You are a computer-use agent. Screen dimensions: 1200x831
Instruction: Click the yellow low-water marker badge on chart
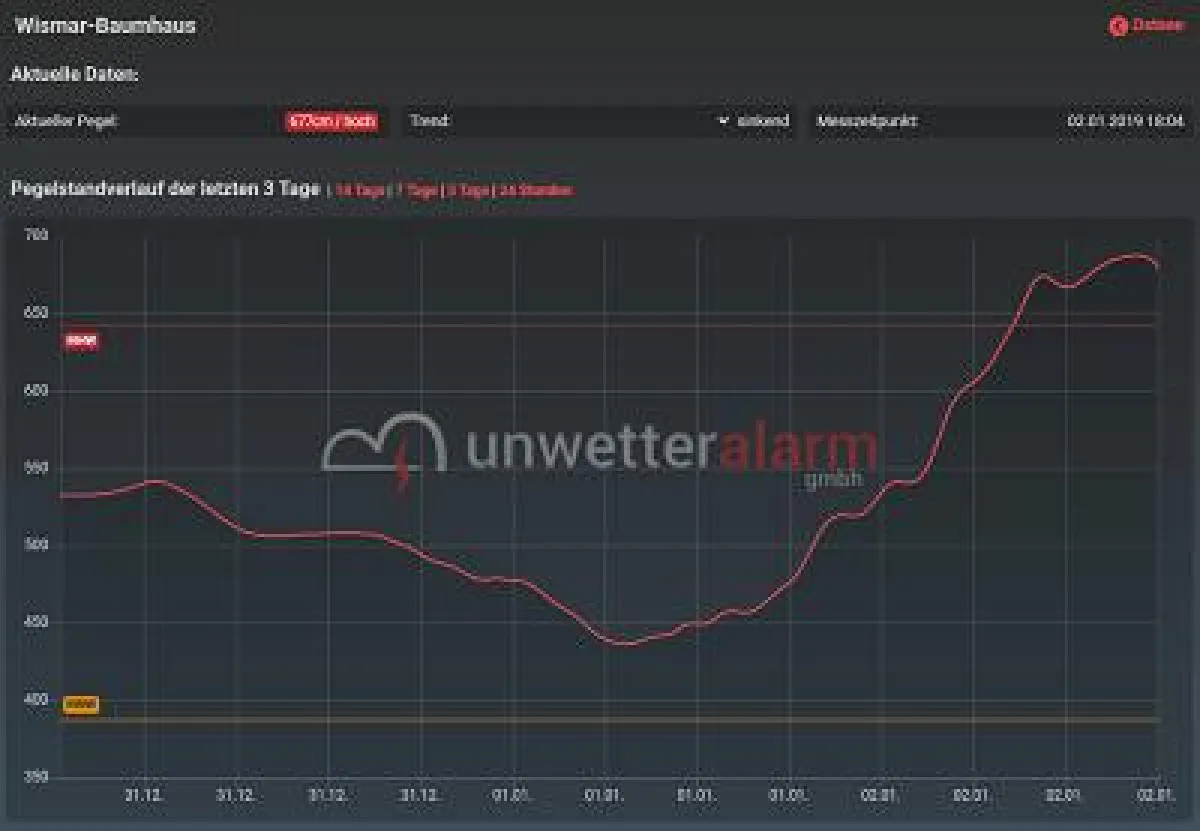81,704
